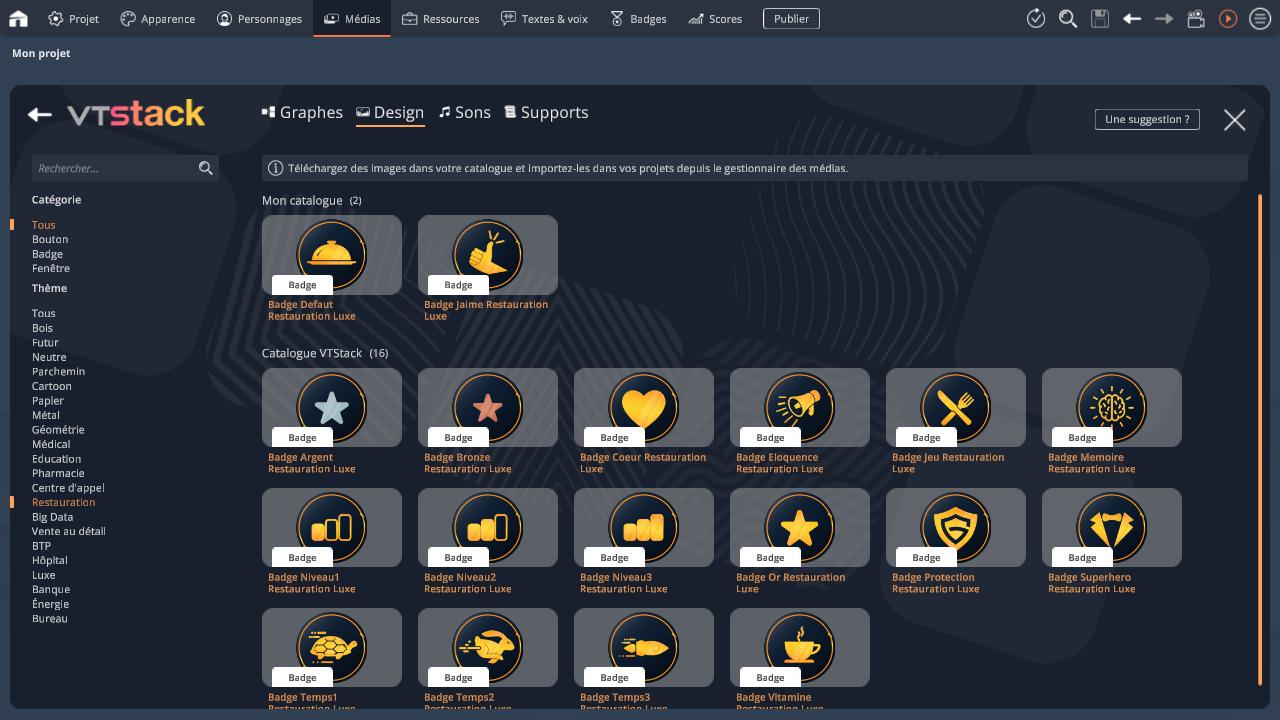The height and width of the screenshot is (720, 1280).
Task: Select Badge Temps3 rocket image
Action: (644, 647)
